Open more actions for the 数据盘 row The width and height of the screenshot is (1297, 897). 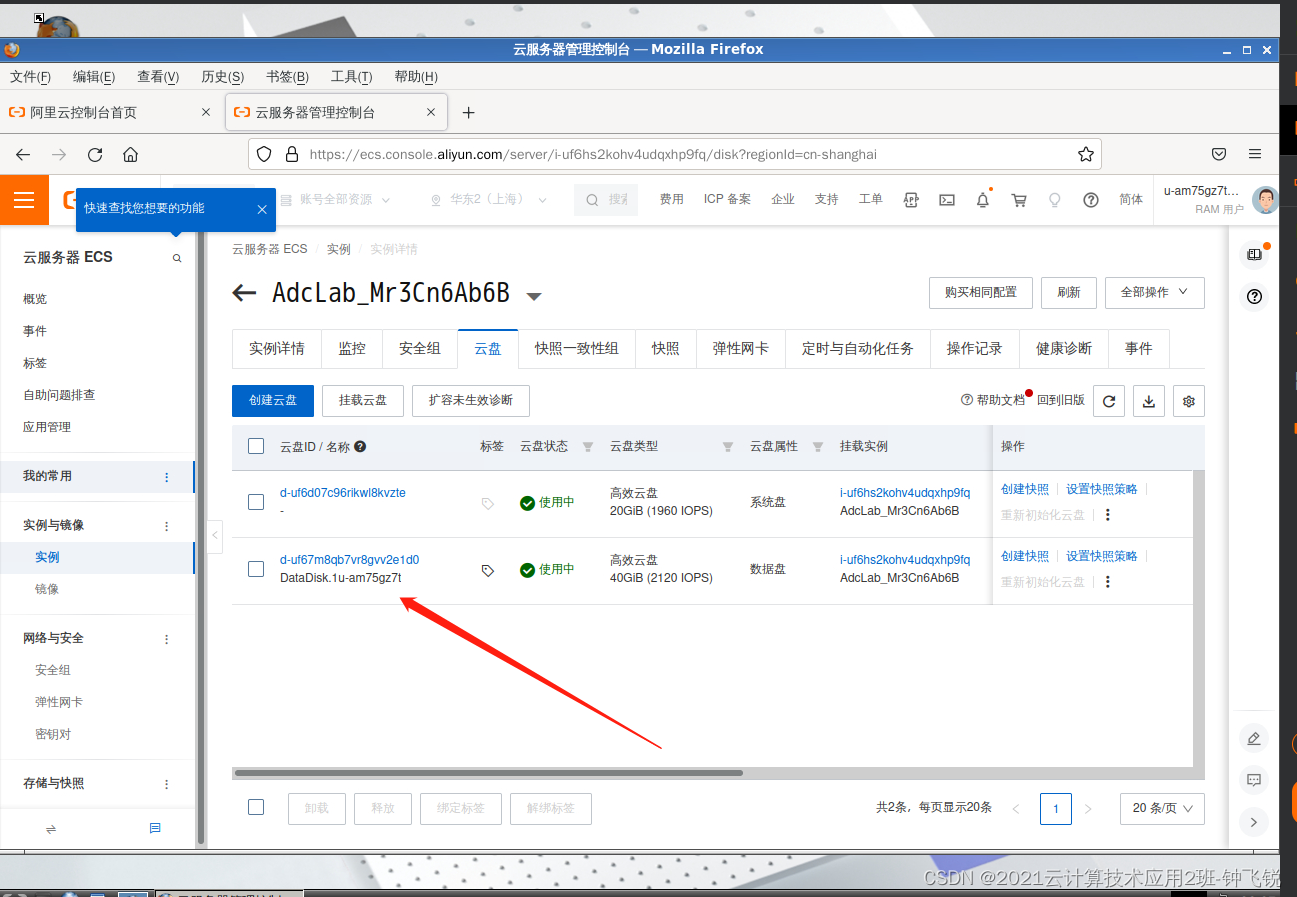coord(1107,582)
